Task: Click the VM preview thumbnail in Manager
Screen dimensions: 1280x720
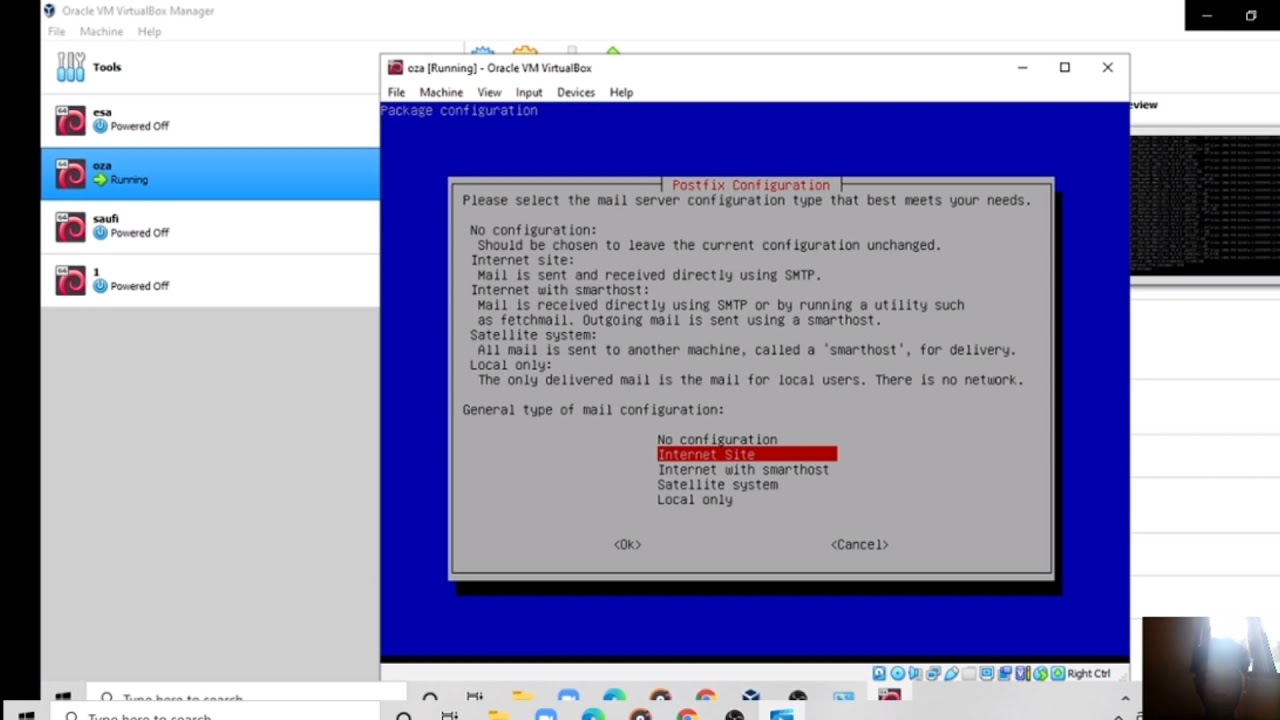Action: [1205, 205]
